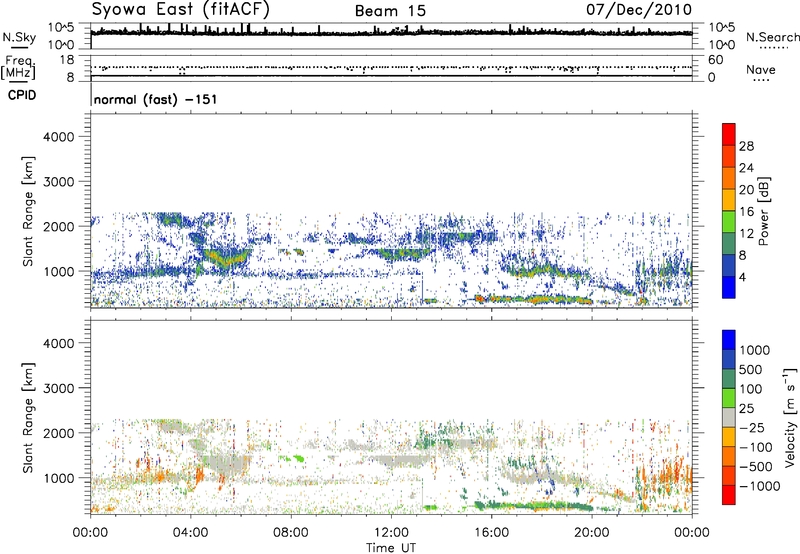Click the '28' label on power colorbar
The width and height of the screenshot is (800, 554).
click(746, 146)
